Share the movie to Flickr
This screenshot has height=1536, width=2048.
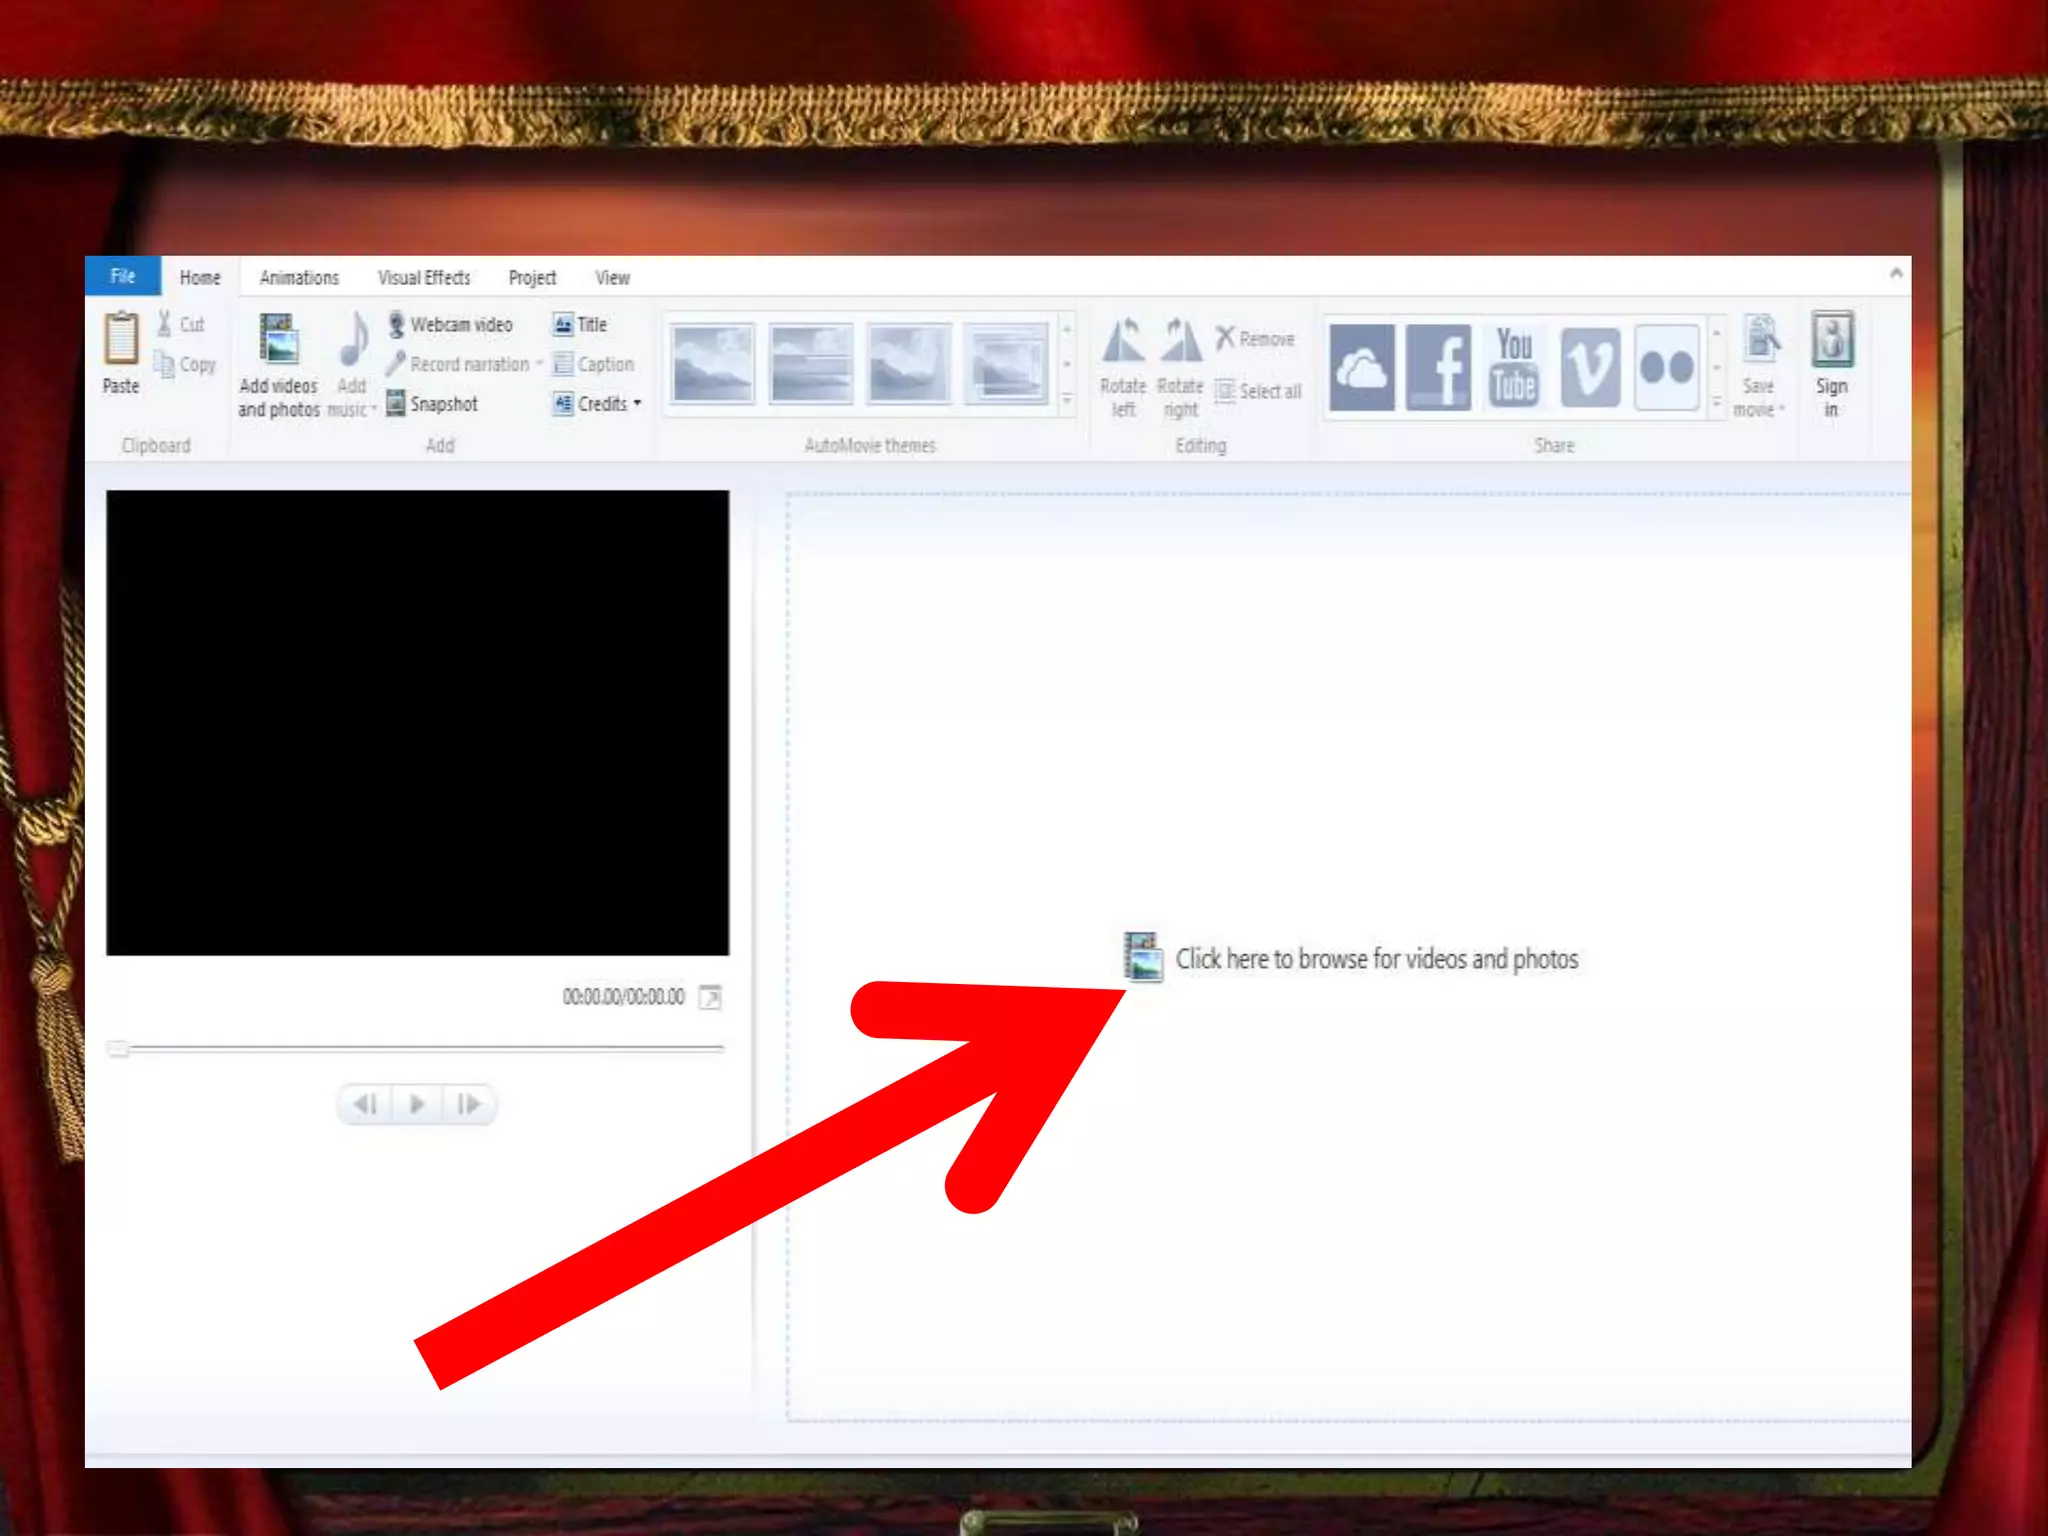1666,367
